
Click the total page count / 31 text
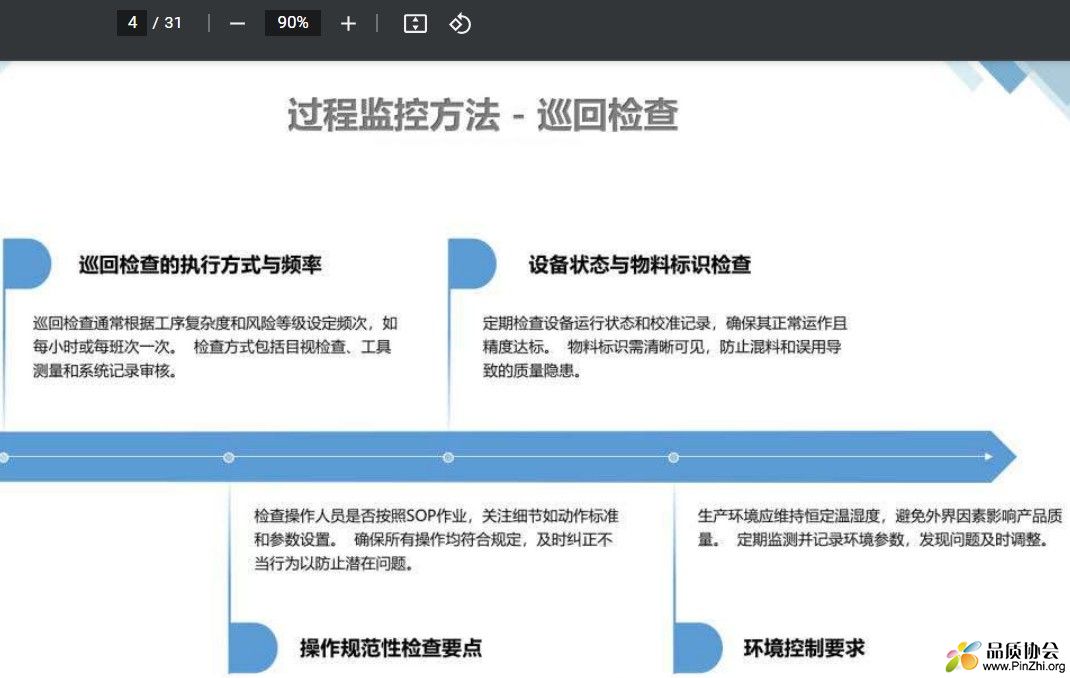167,23
